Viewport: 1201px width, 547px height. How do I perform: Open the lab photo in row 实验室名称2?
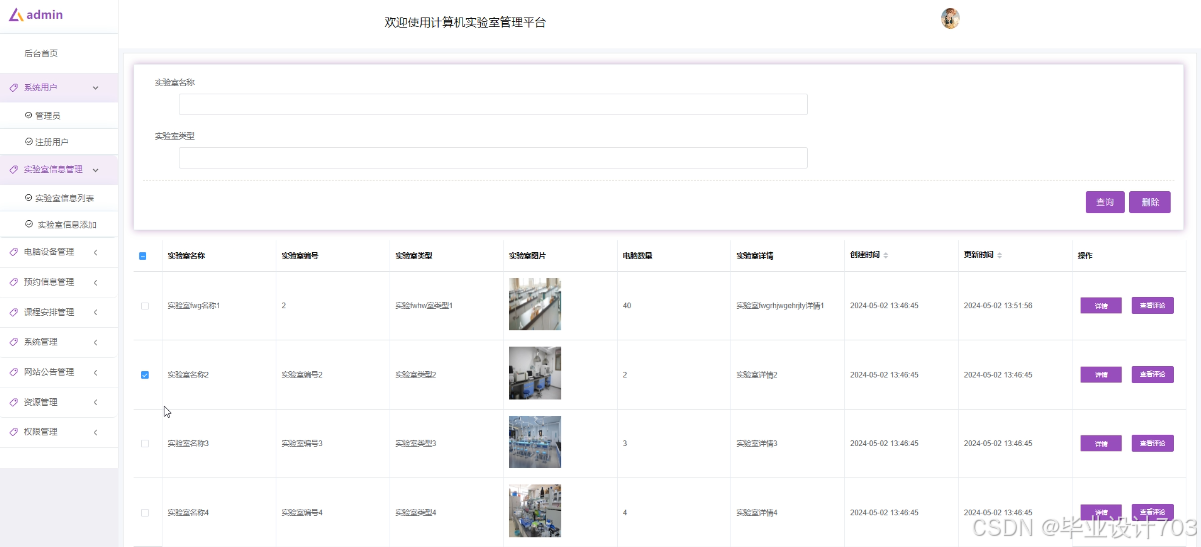tap(535, 373)
